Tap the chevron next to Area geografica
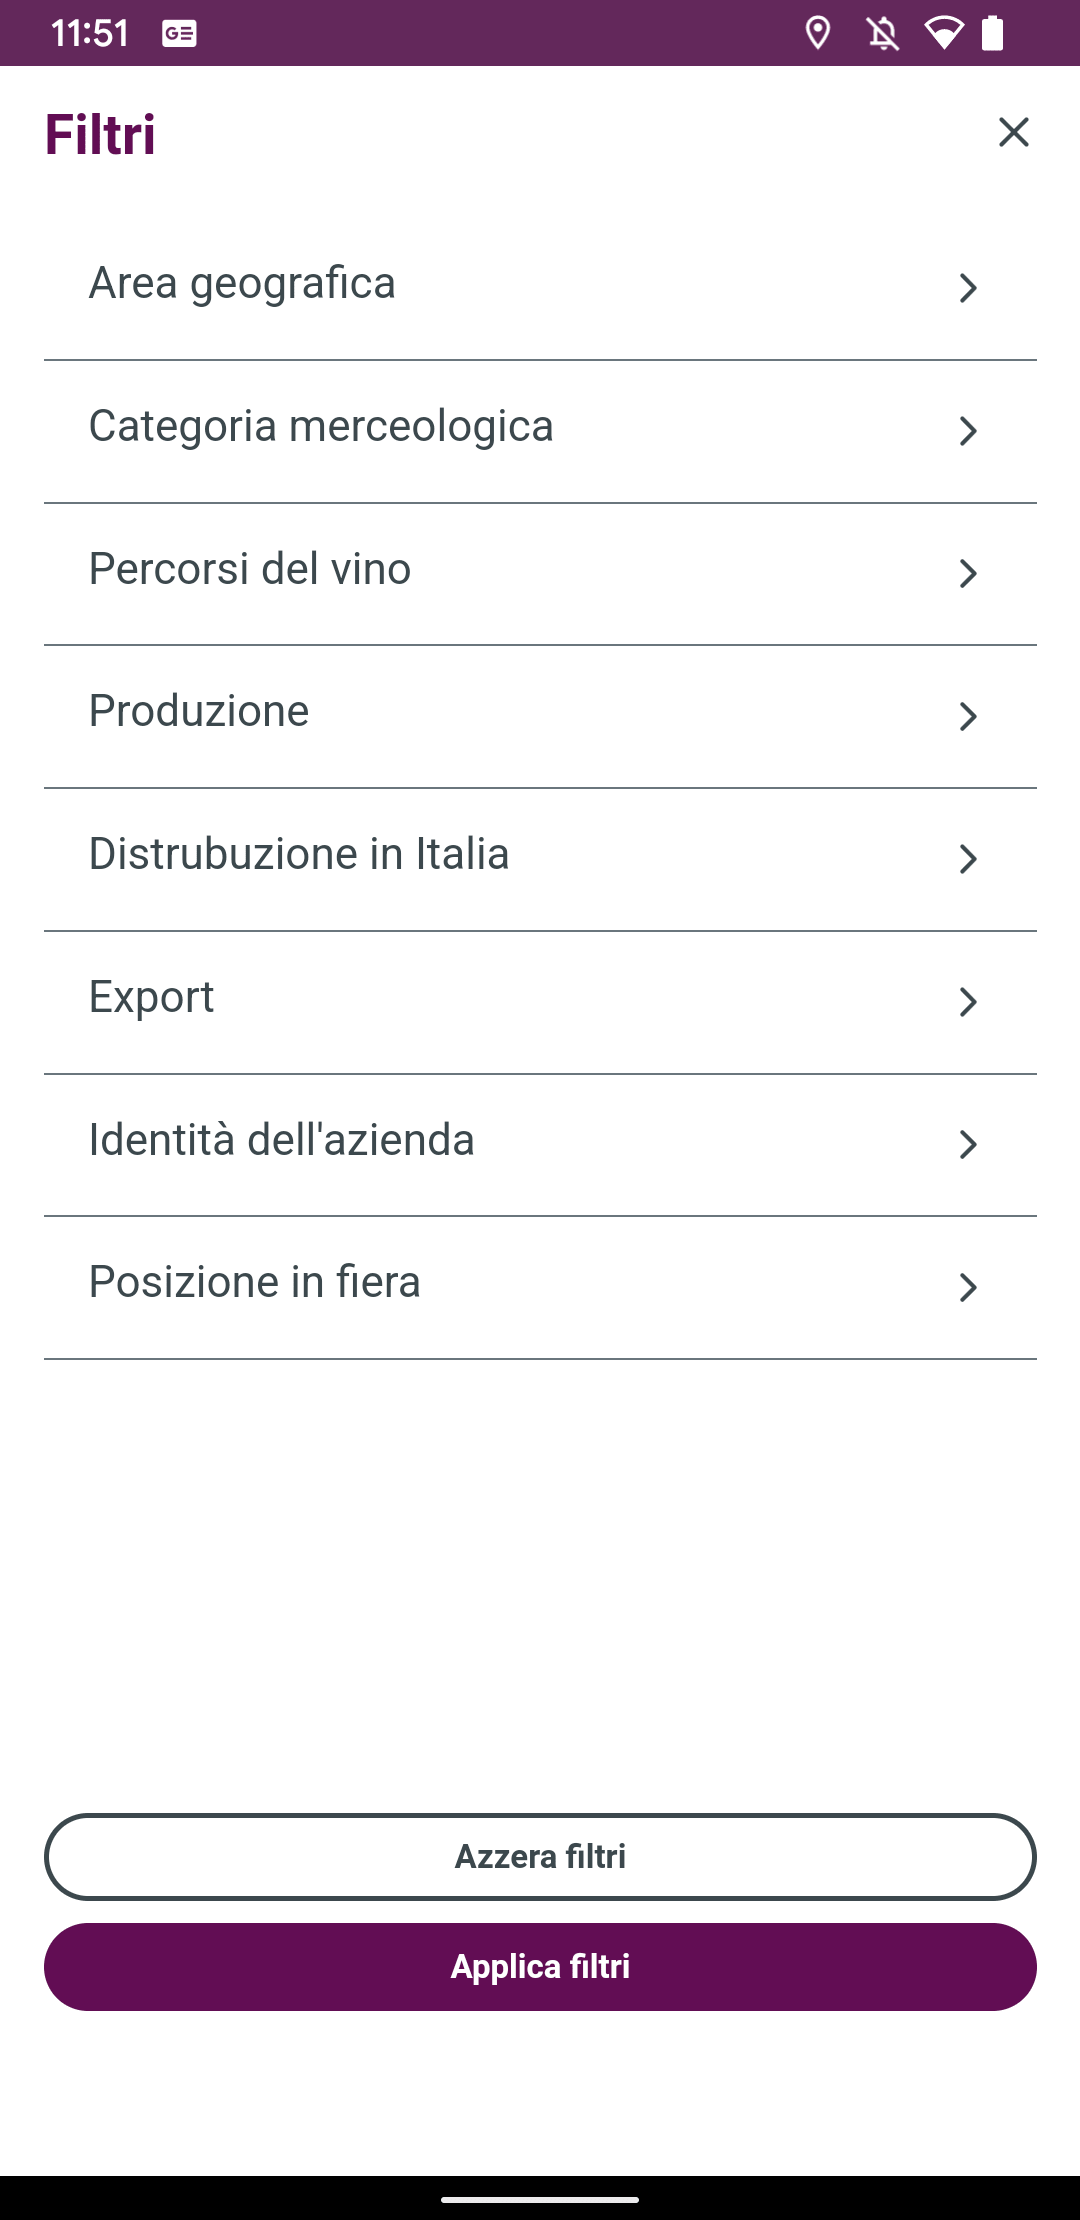Image resolution: width=1080 pixels, height=2220 pixels. (x=967, y=288)
